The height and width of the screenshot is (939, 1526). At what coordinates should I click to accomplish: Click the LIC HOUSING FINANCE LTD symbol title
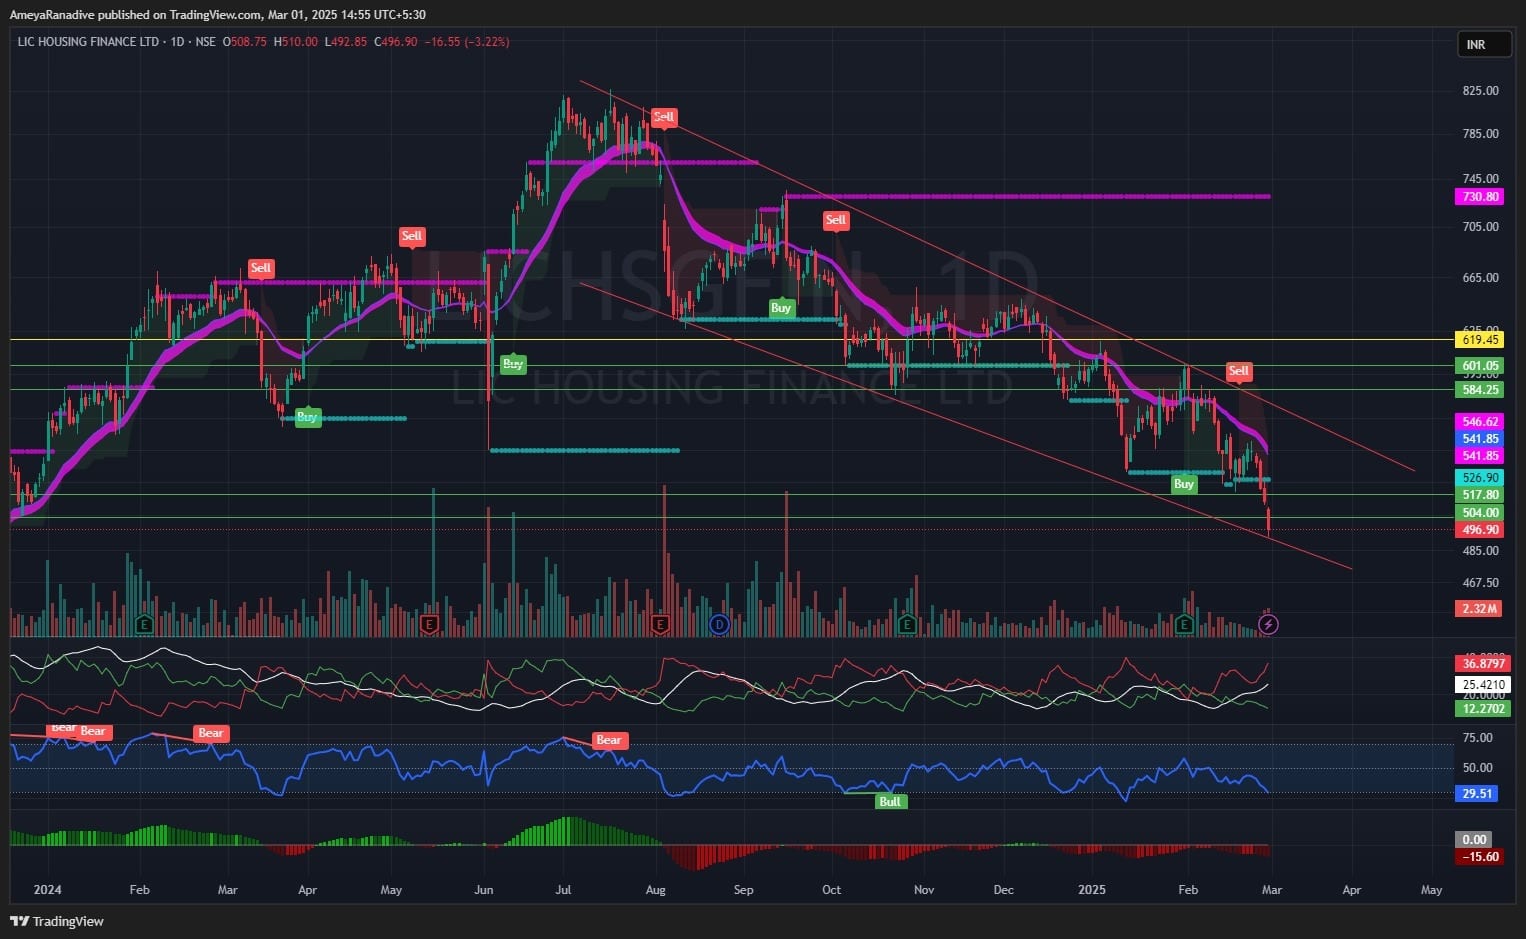point(89,42)
